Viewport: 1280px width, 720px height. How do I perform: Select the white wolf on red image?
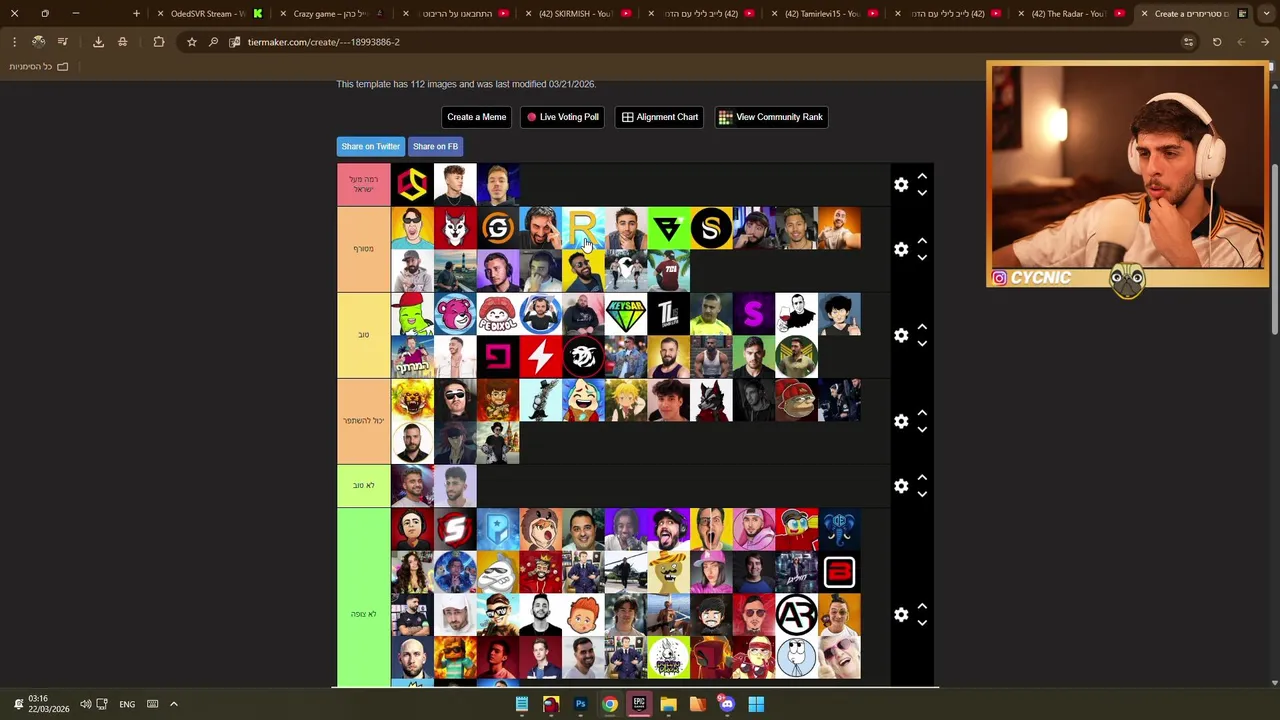coord(455,228)
